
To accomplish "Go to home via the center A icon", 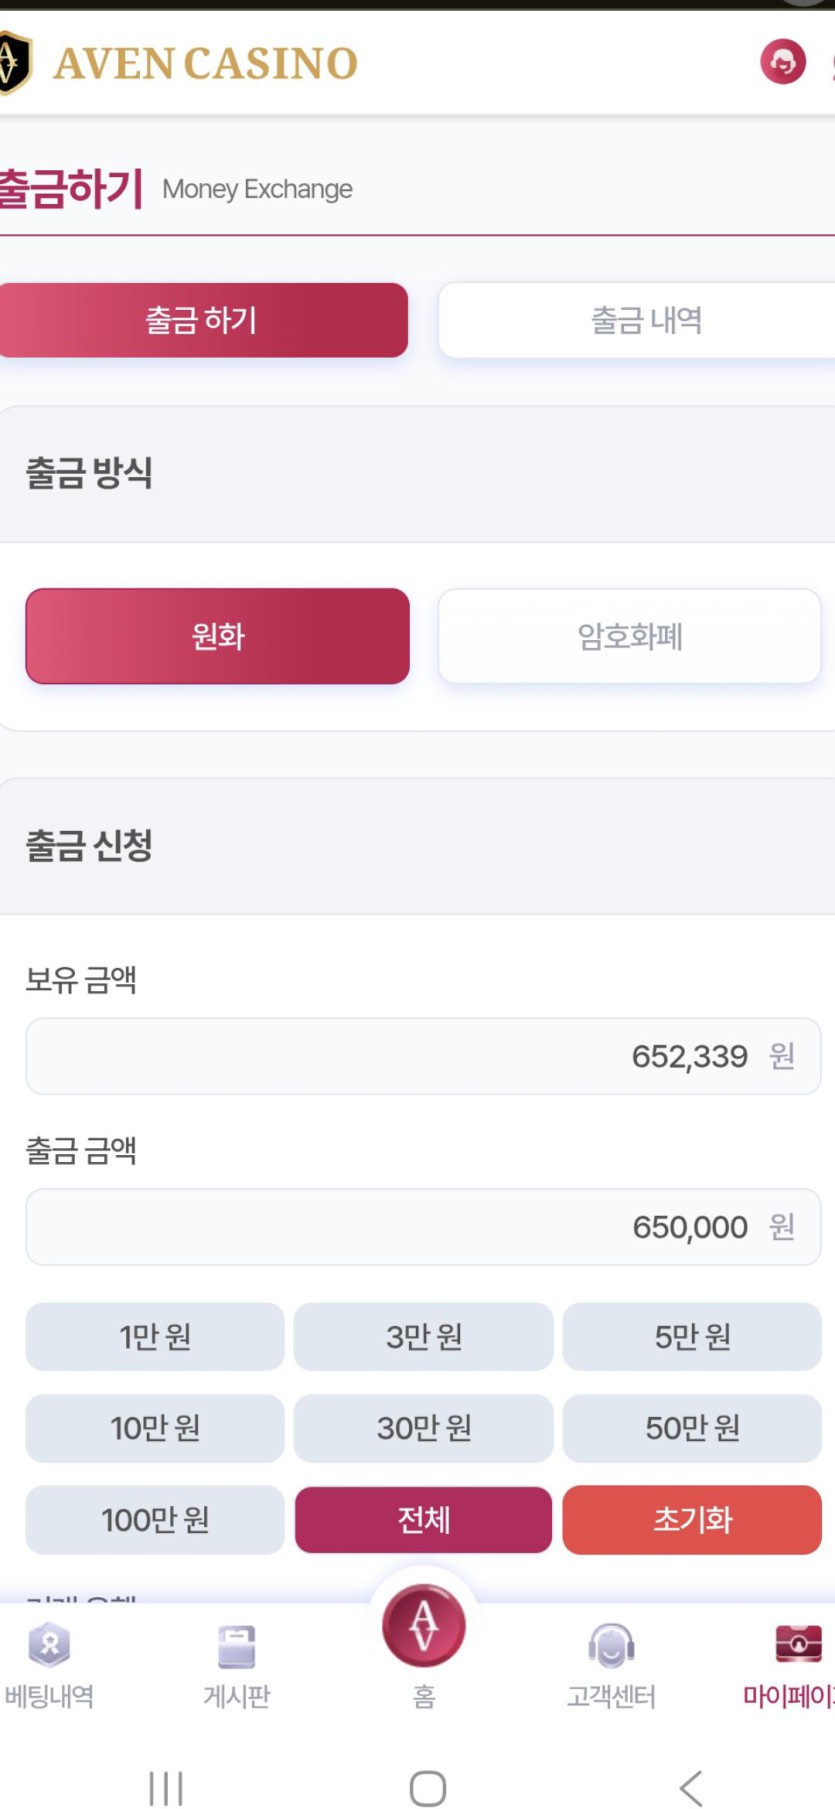I will click(x=424, y=1627).
